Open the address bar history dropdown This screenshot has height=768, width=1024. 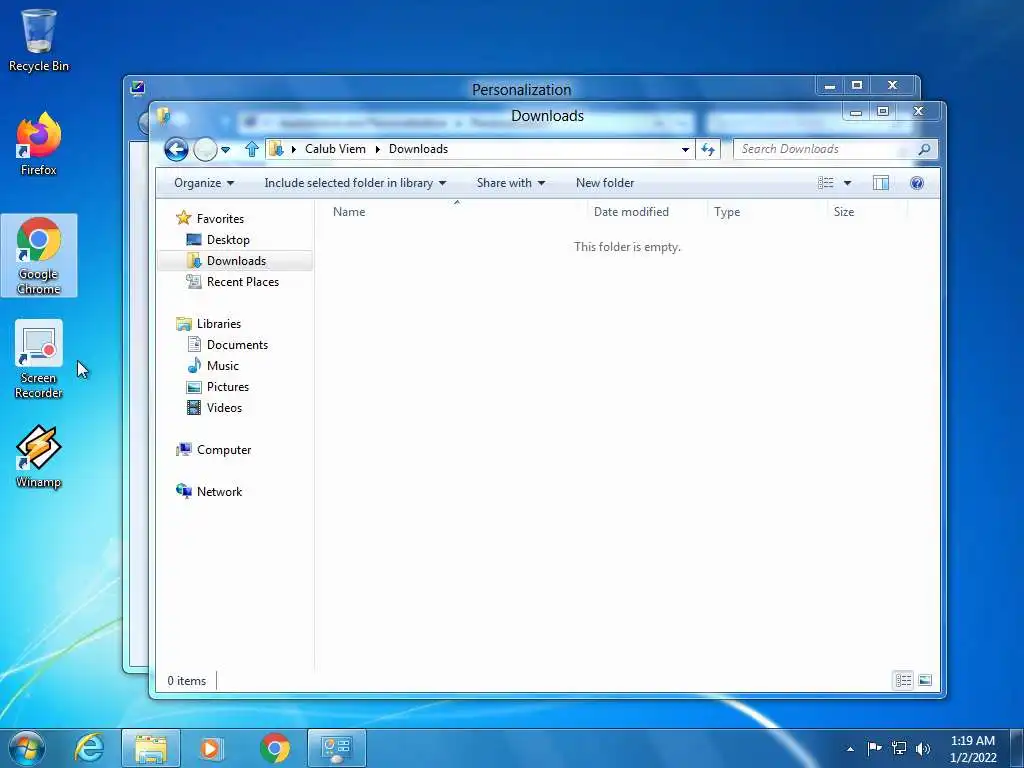[685, 150]
